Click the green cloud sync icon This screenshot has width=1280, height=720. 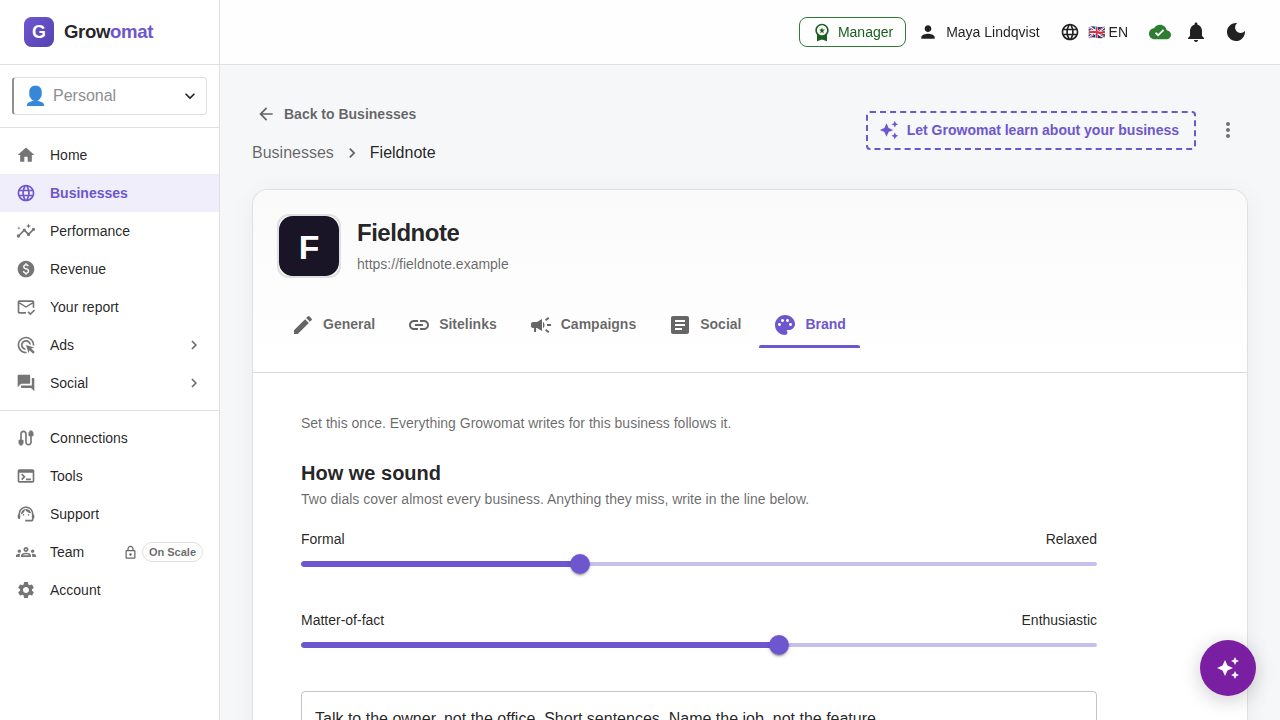click(x=1160, y=32)
